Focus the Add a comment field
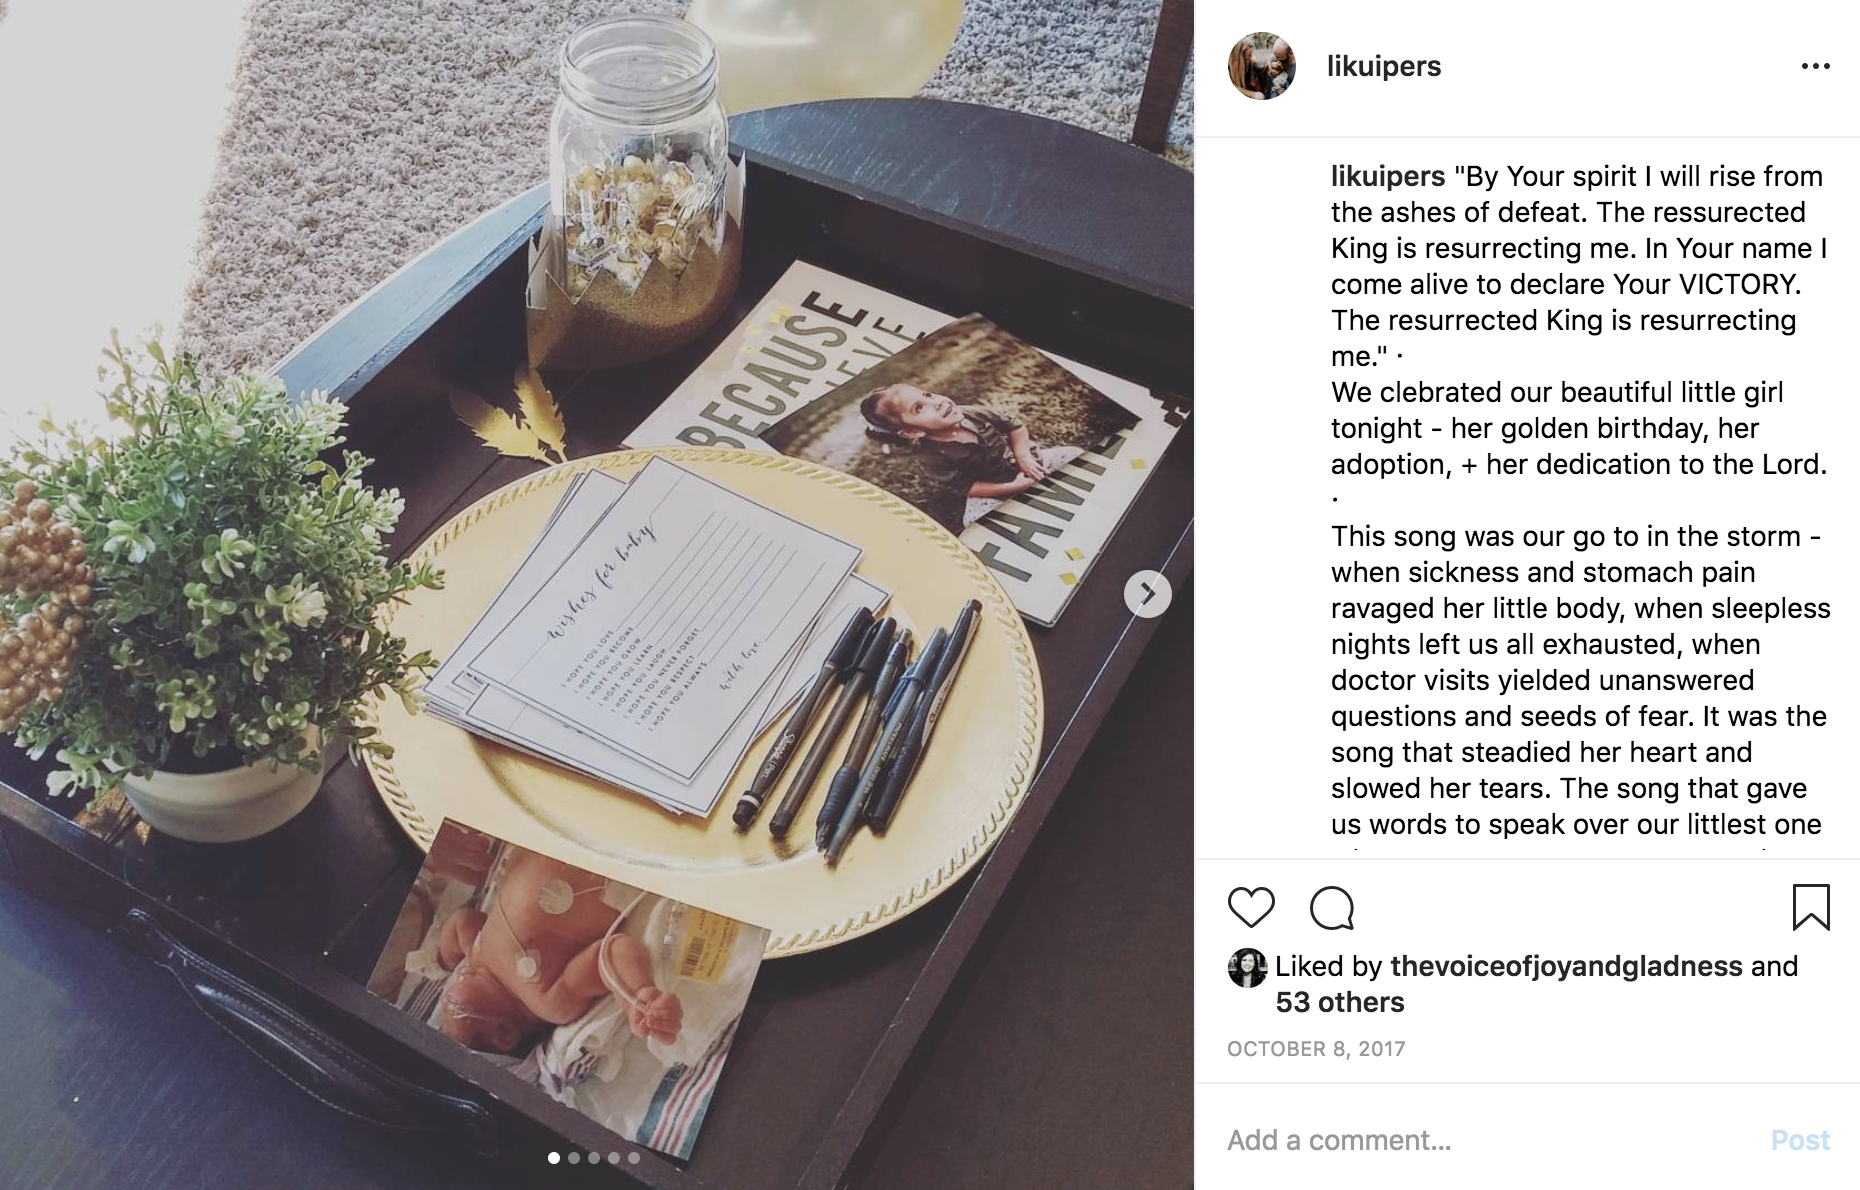The height and width of the screenshot is (1190, 1860). tap(1490, 1140)
